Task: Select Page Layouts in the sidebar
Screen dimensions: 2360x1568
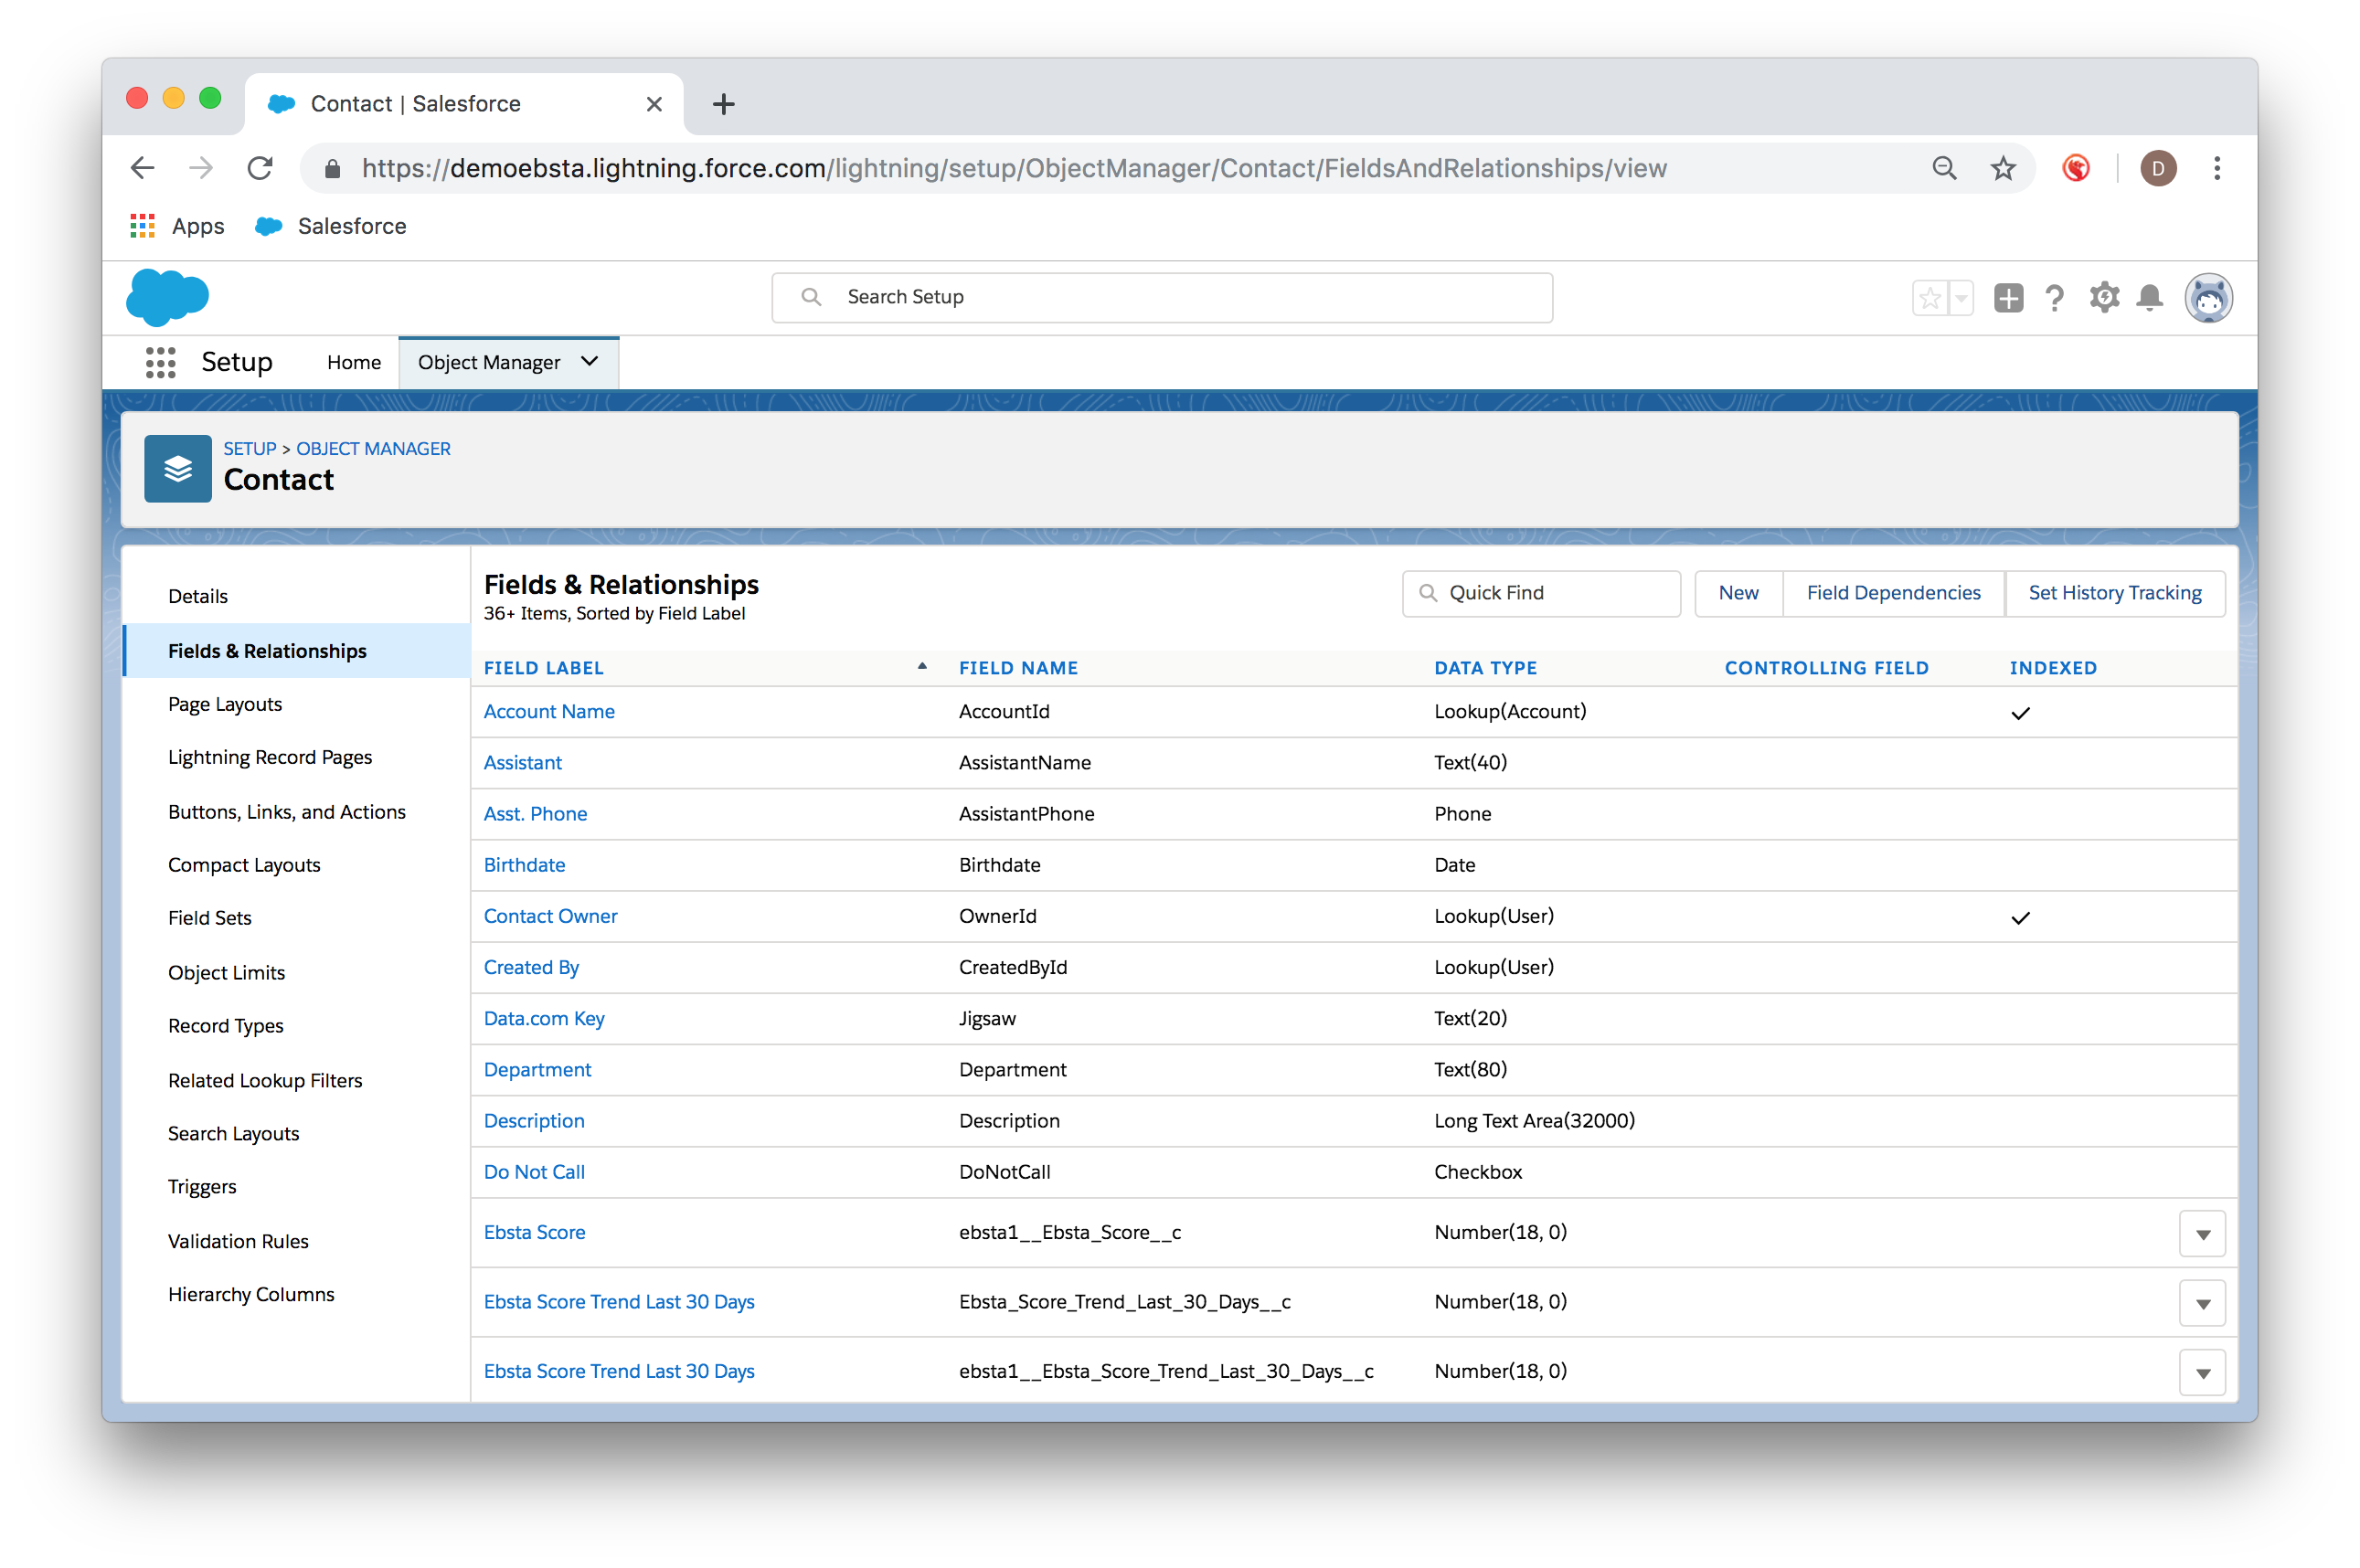Action: point(225,704)
